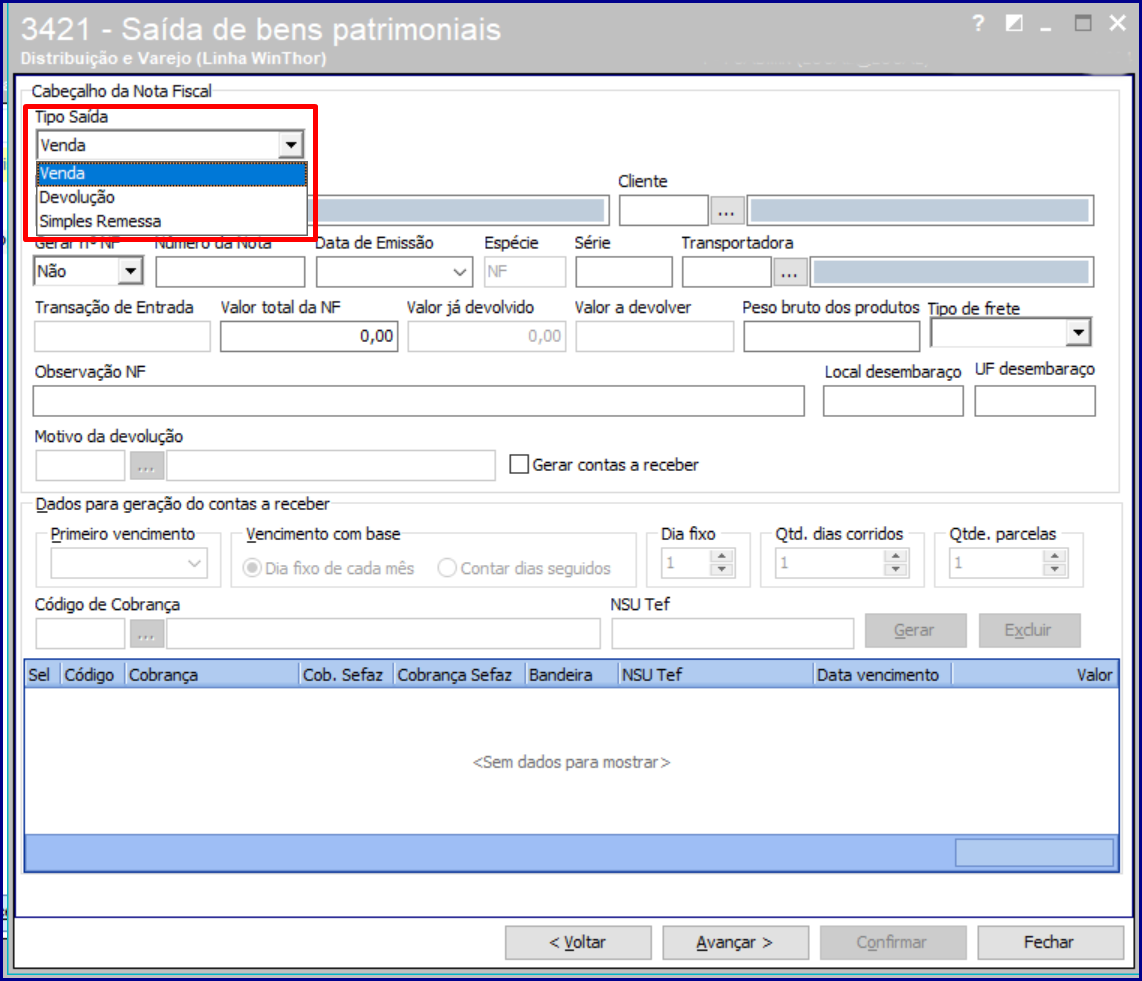Click the Transação de Entrada field
The height and width of the screenshot is (981, 1142).
(122, 336)
